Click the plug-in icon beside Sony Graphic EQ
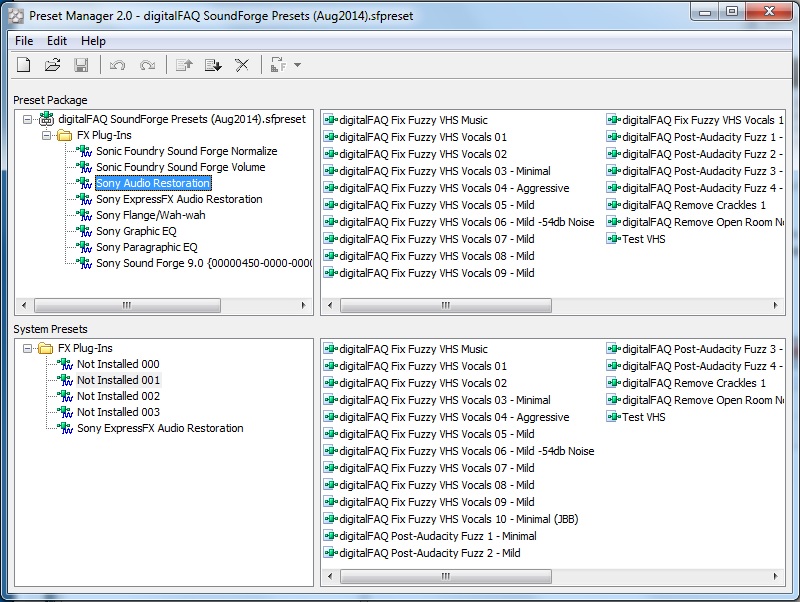The image size is (800, 602). point(84,231)
